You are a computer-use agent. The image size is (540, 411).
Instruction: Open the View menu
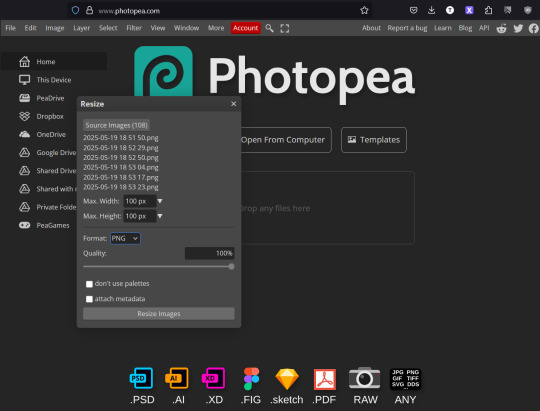(x=158, y=28)
